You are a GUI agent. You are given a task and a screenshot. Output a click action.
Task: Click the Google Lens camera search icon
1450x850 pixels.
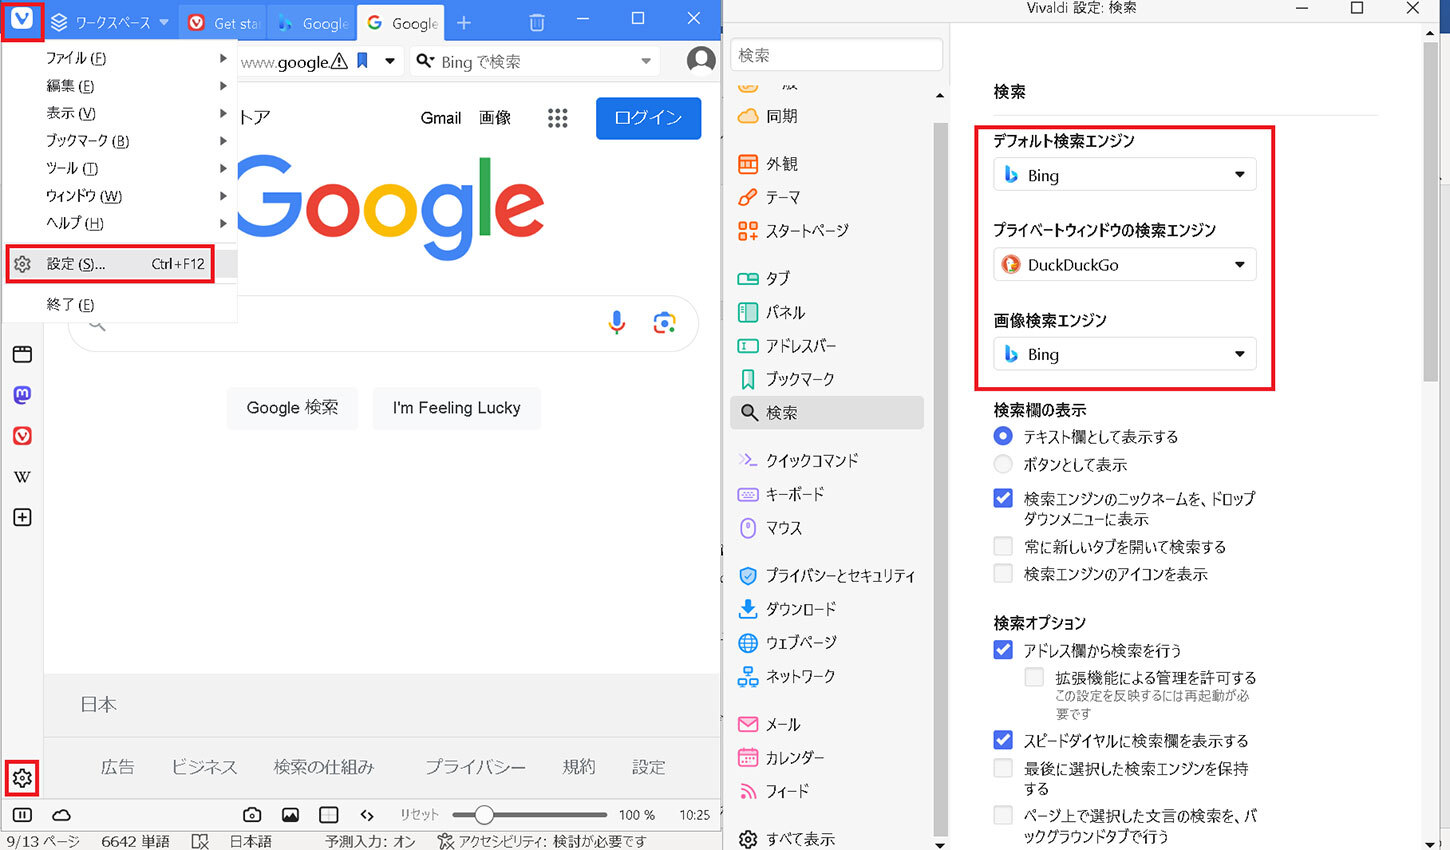tap(664, 322)
